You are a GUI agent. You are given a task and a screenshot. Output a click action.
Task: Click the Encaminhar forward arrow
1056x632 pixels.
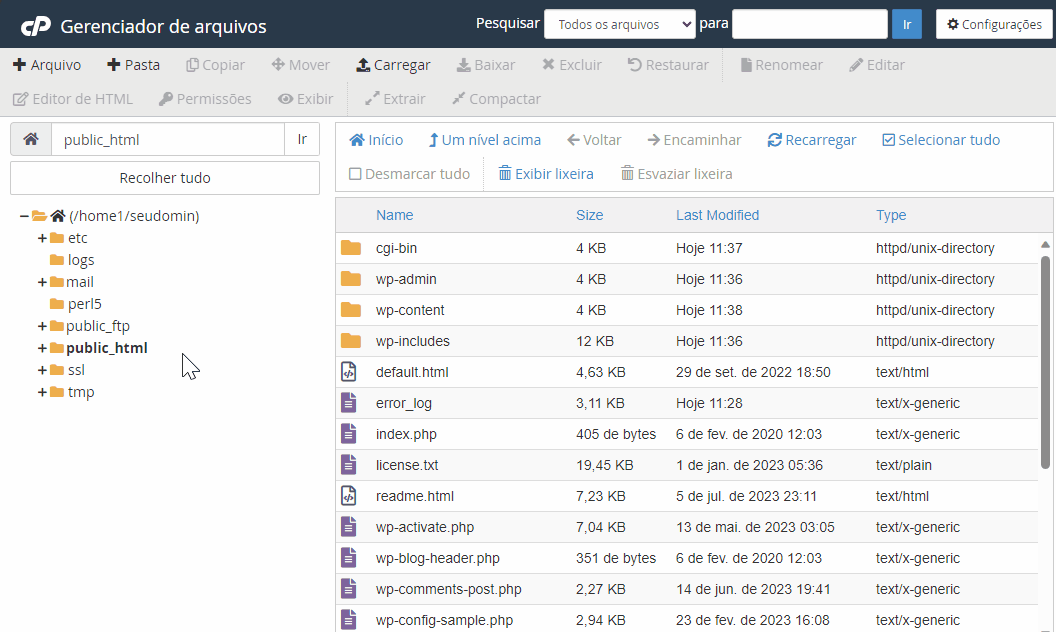tap(694, 140)
